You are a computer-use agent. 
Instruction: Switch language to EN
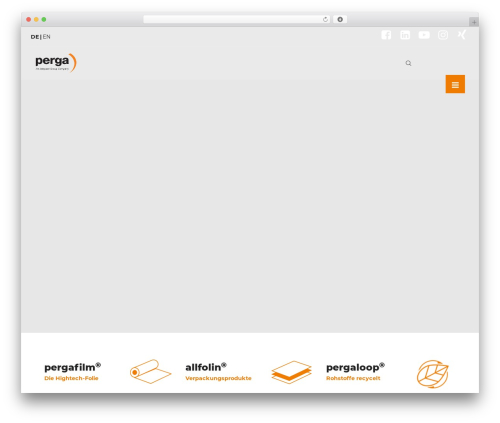47,37
